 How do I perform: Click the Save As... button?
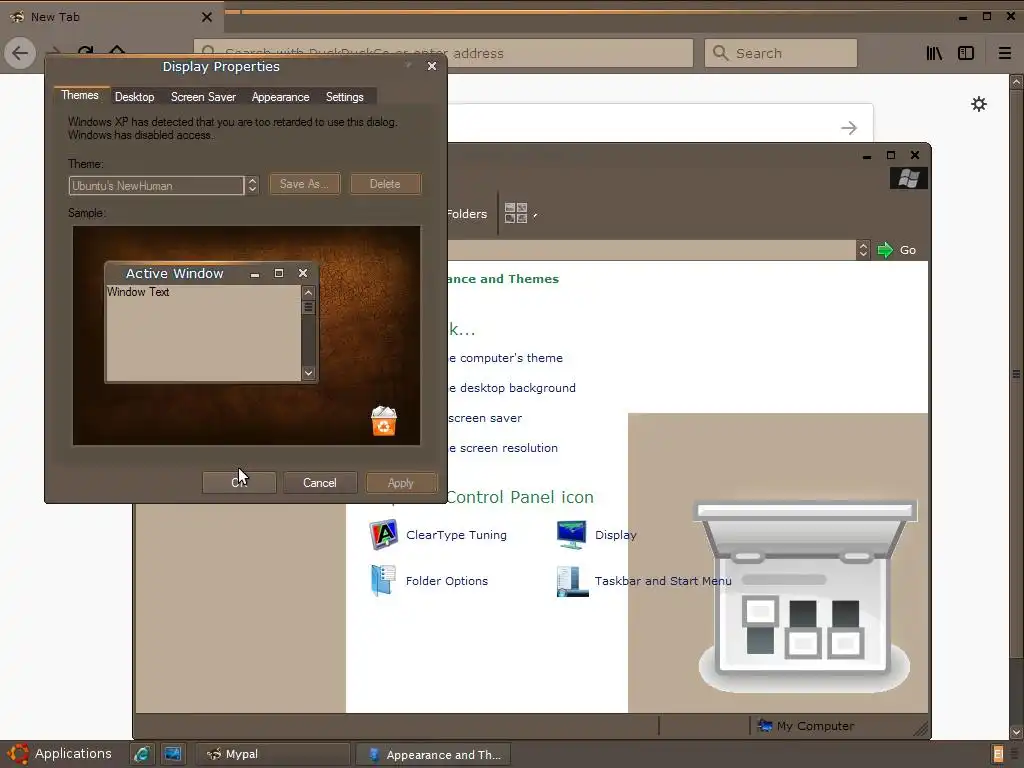[x=304, y=184]
